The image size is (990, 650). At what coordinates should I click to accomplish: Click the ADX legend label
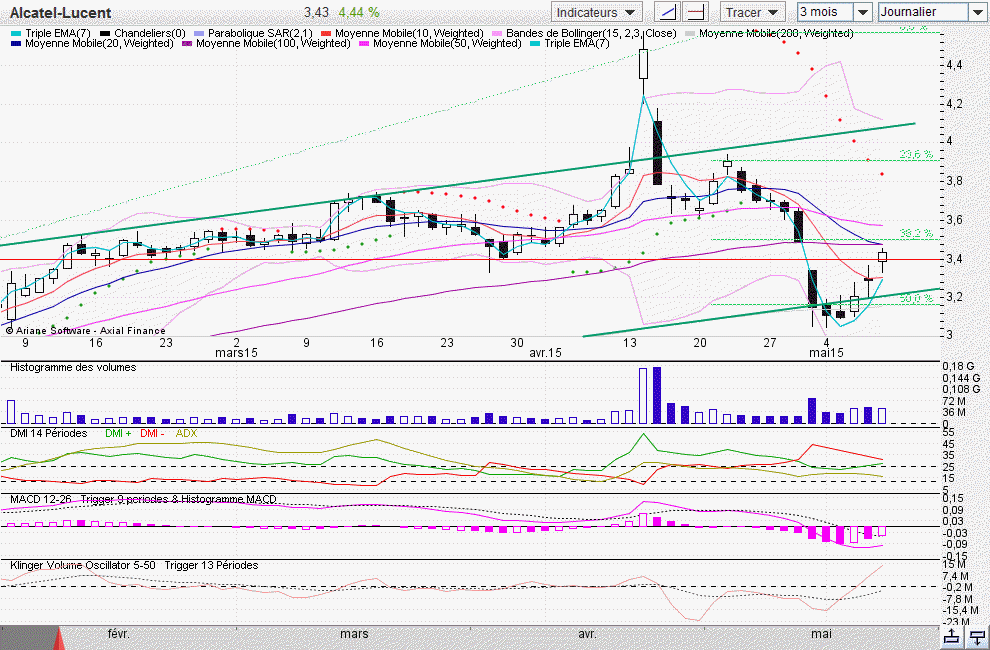(x=186, y=433)
